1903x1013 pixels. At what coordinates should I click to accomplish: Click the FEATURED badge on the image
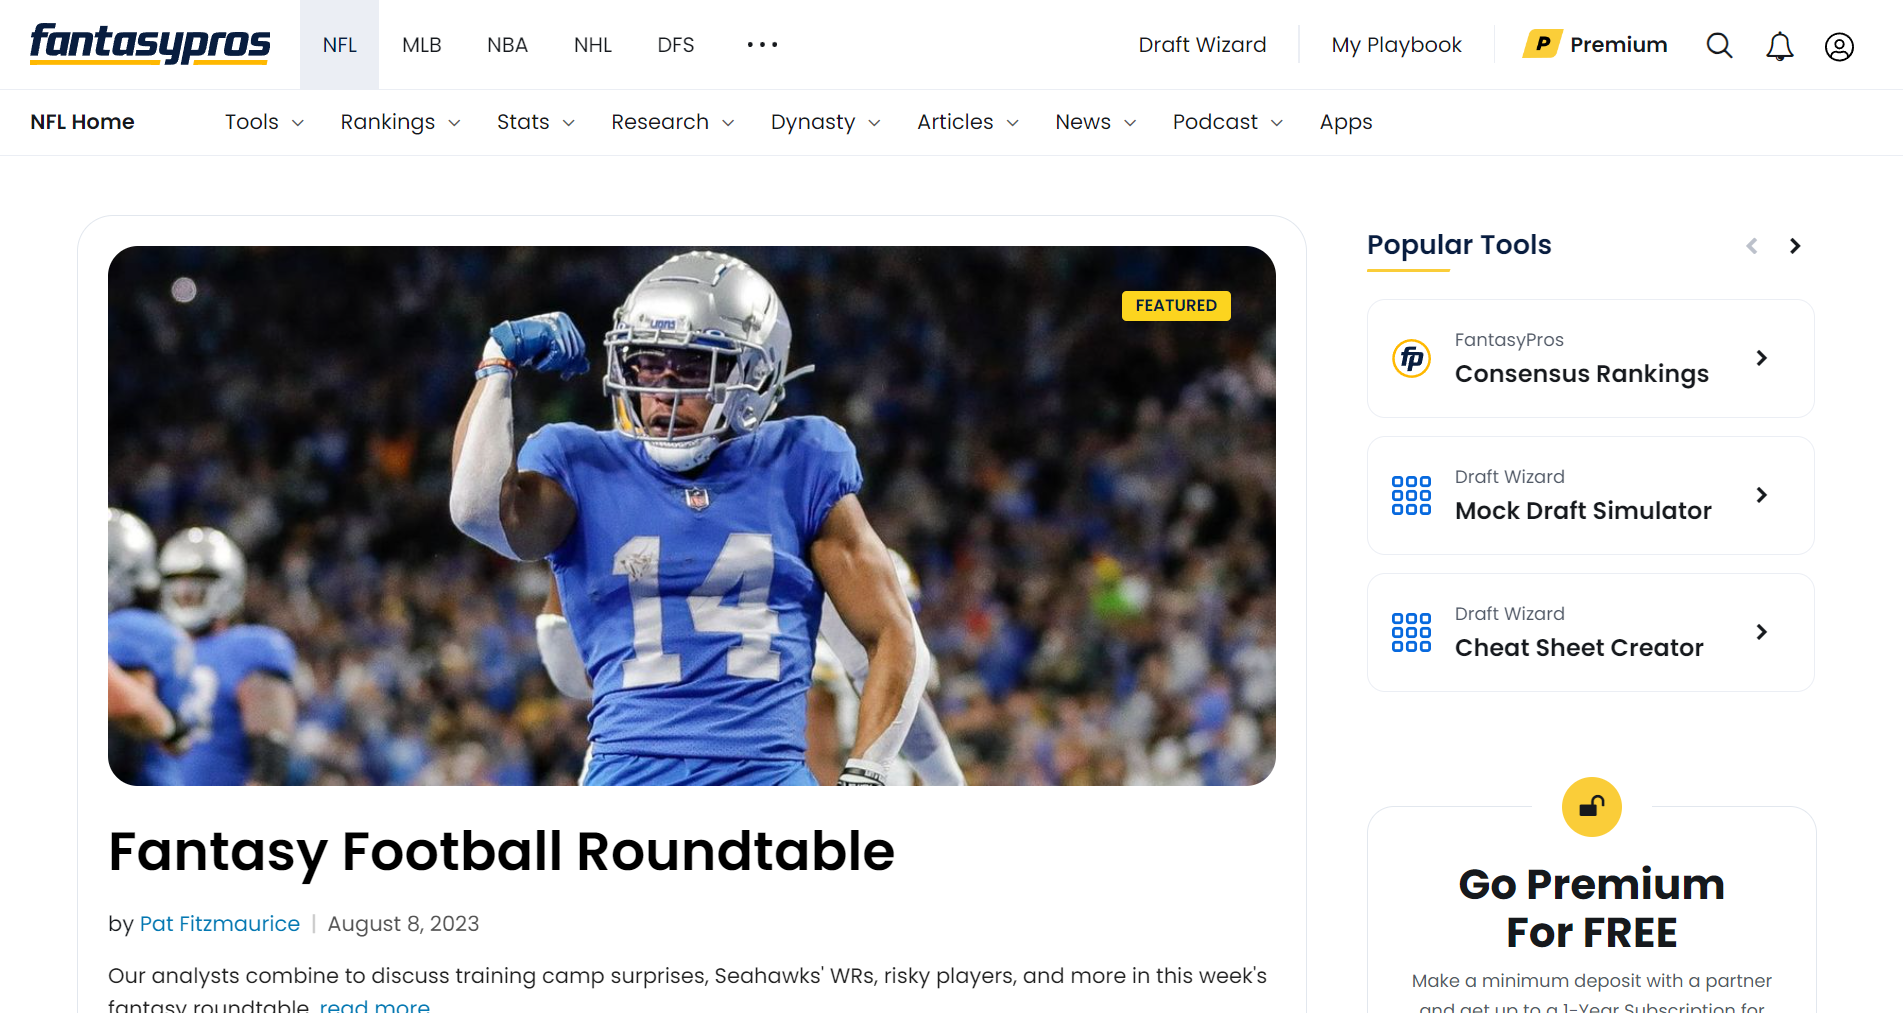point(1176,306)
